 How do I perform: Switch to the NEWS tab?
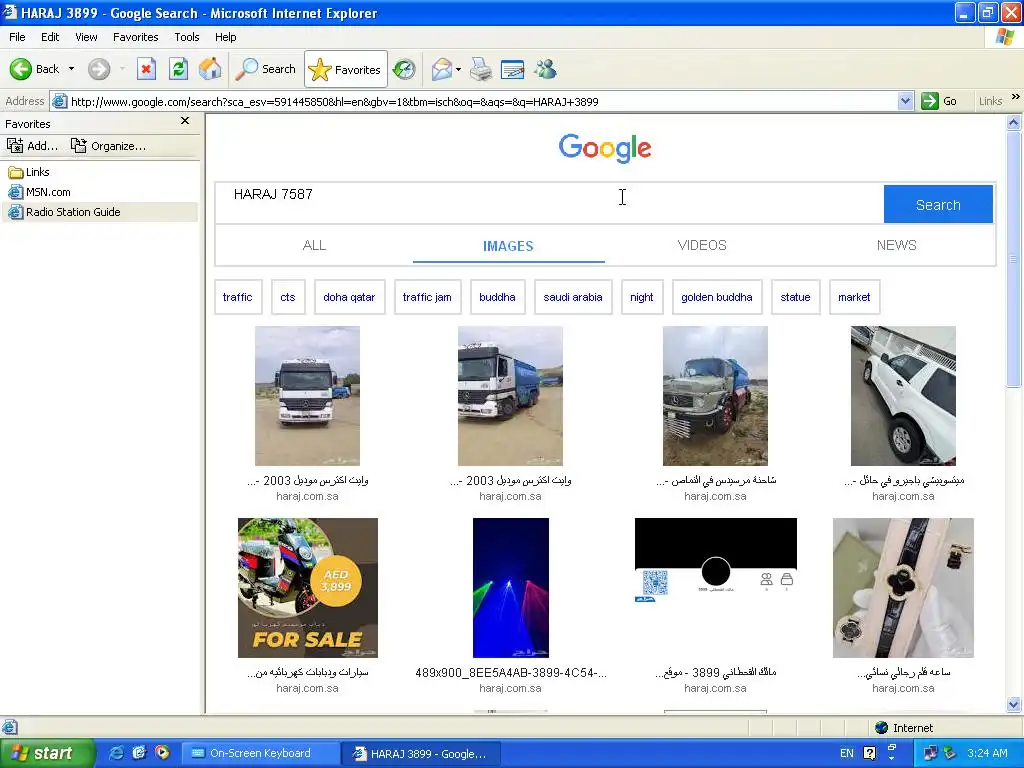click(897, 246)
